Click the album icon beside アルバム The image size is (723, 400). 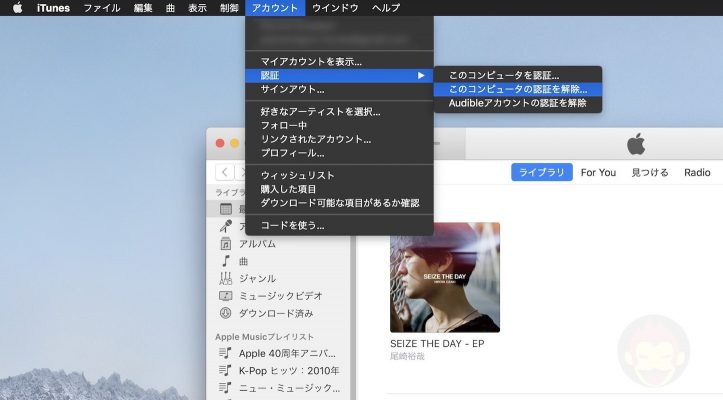point(226,244)
